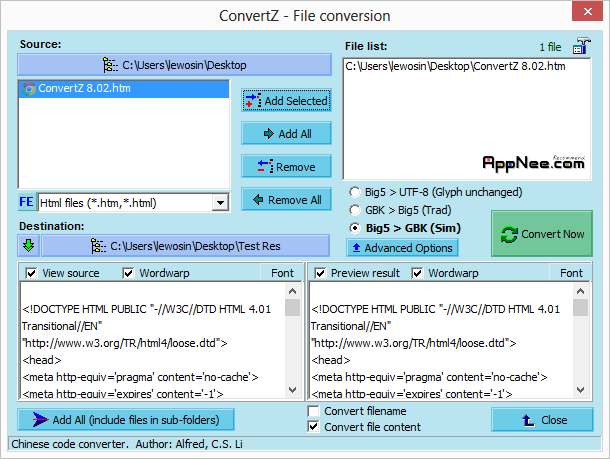Viewport: 610px width, 459px height.
Task: Click the Close button at bottom
Action: tap(542, 420)
